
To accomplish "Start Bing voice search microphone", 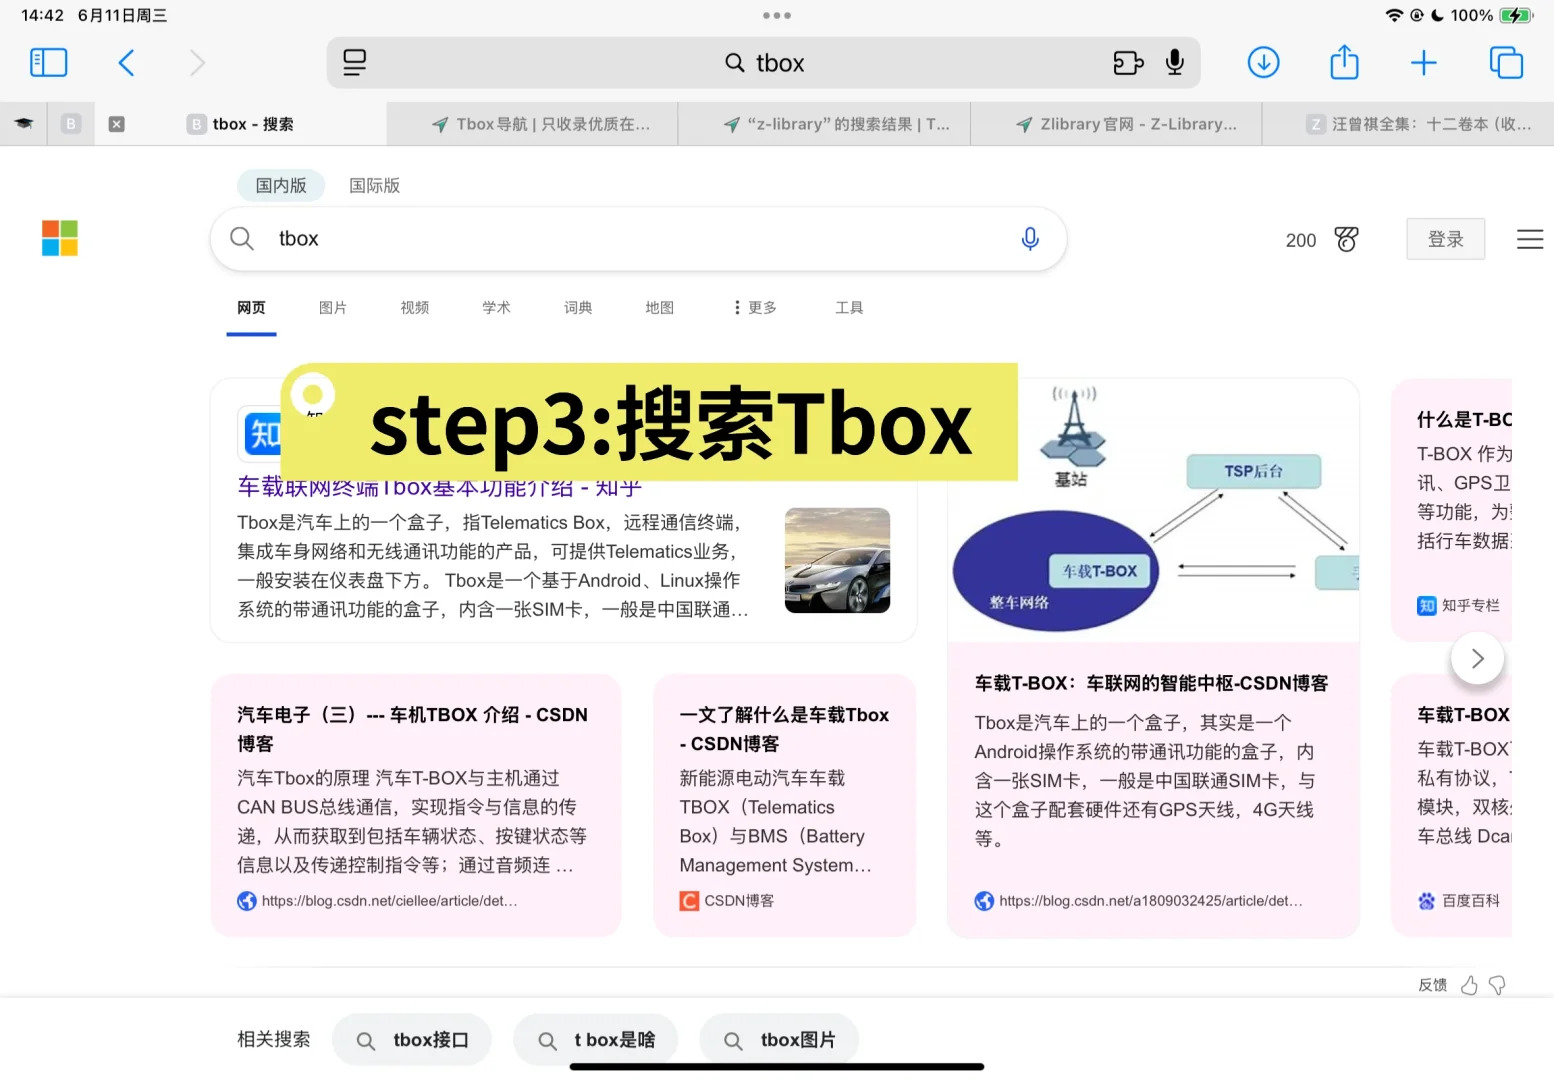I will tap(1030, 238).
